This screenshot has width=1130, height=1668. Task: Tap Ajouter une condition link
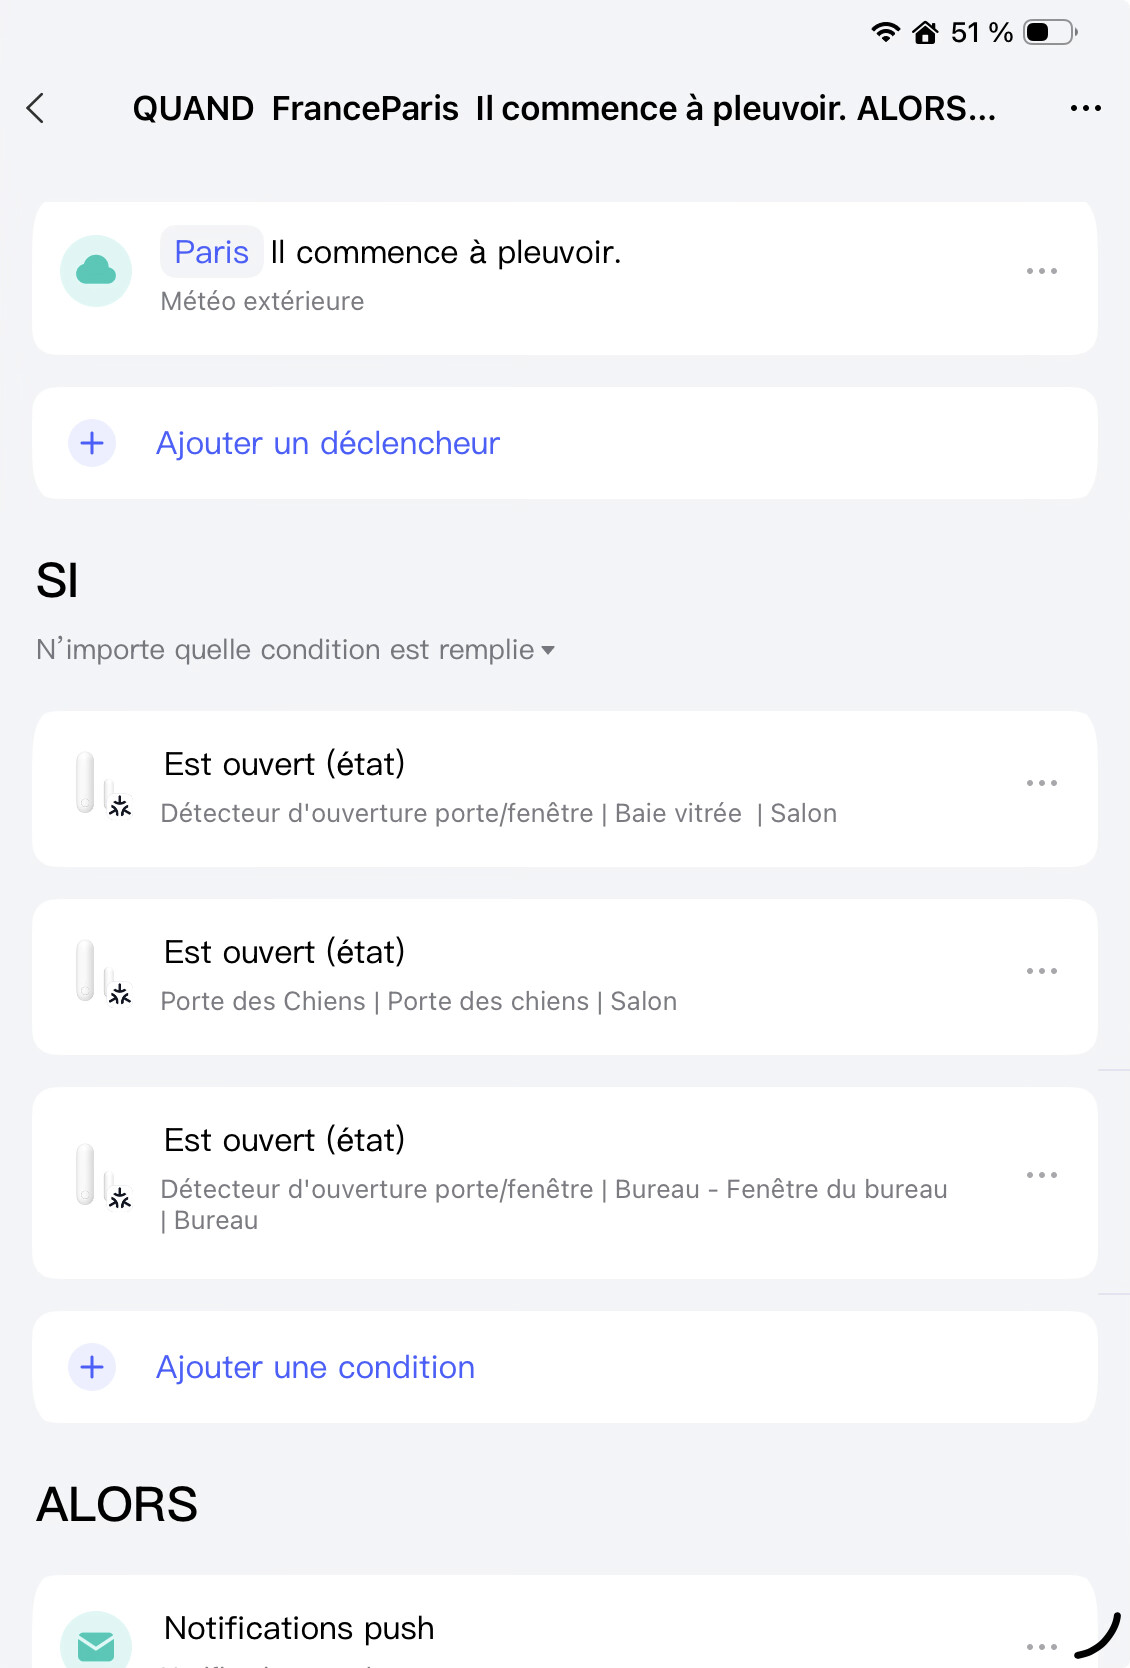tap(315, 1367)
